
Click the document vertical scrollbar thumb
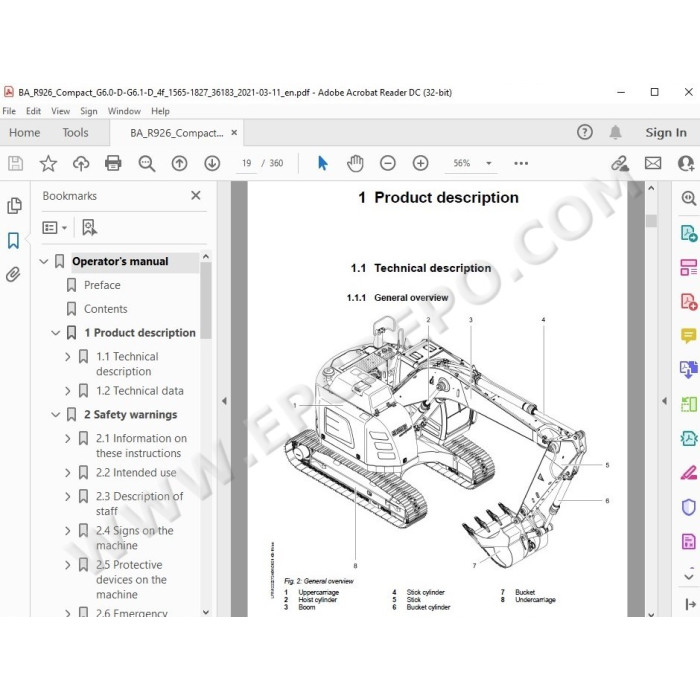pyautogui.click(x=651, y=221)
